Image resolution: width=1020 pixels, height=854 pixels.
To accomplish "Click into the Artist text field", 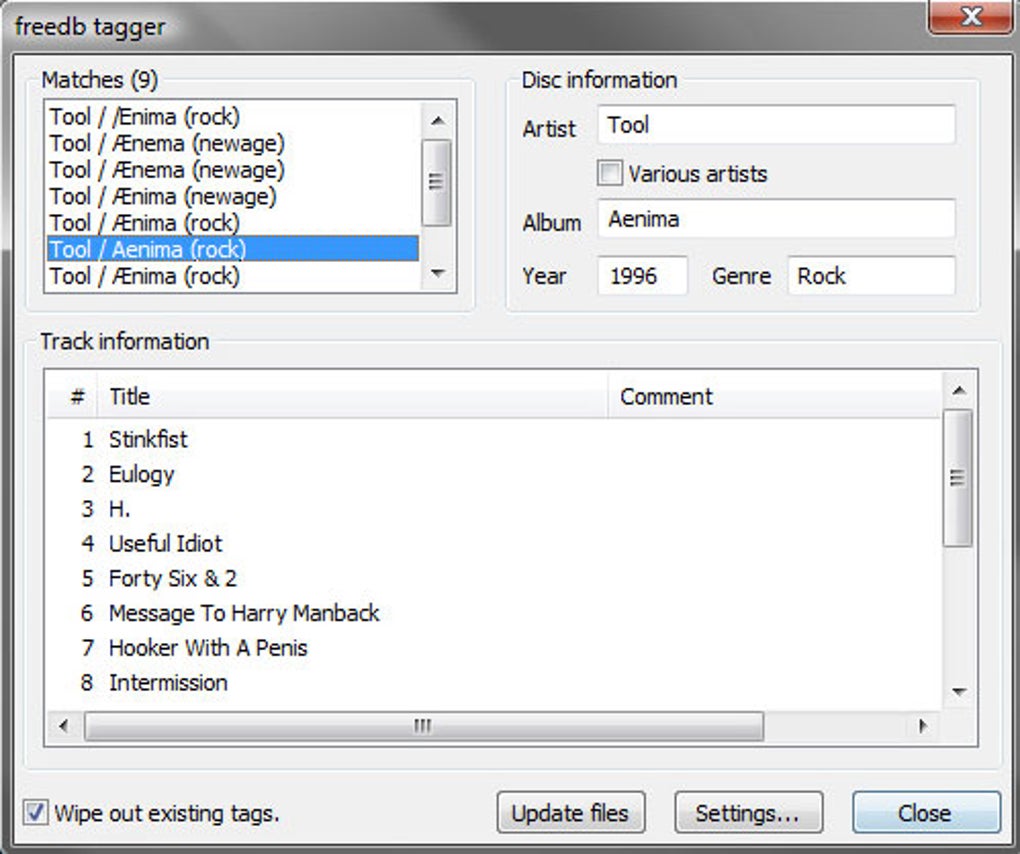I will [x=776, y=124].
